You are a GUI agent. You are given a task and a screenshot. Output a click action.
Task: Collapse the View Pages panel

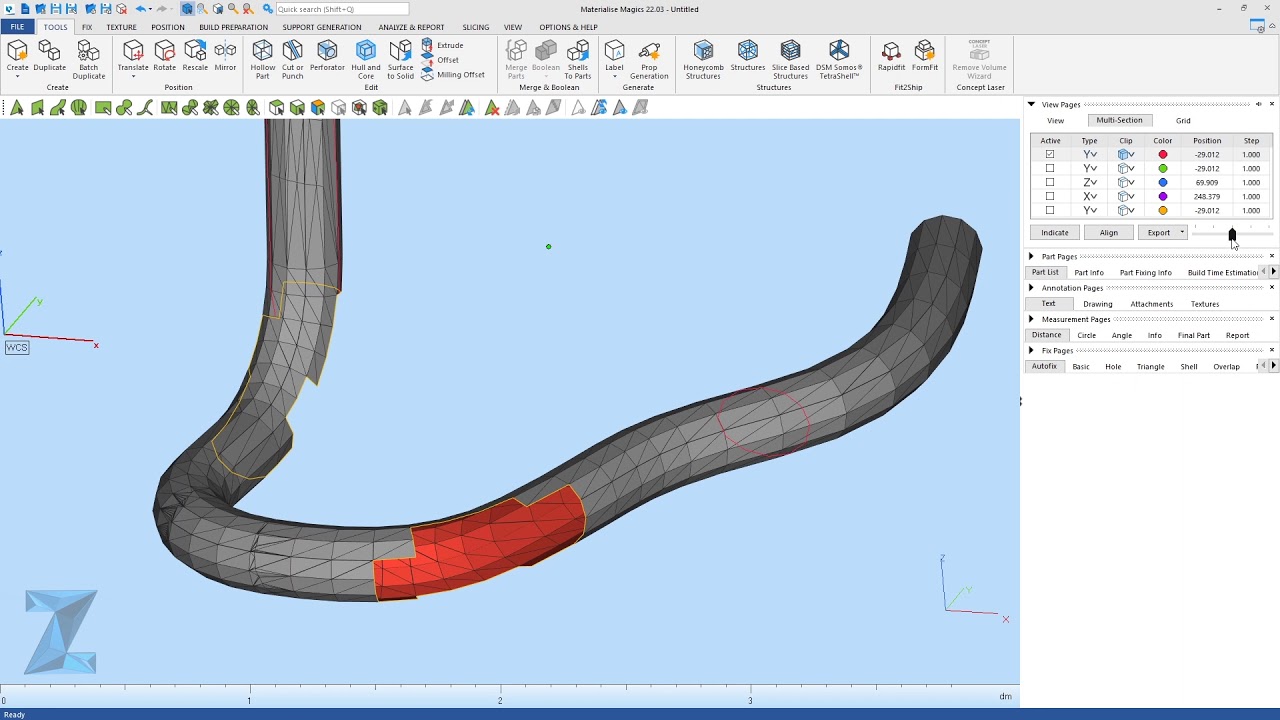pos(1031,104)
